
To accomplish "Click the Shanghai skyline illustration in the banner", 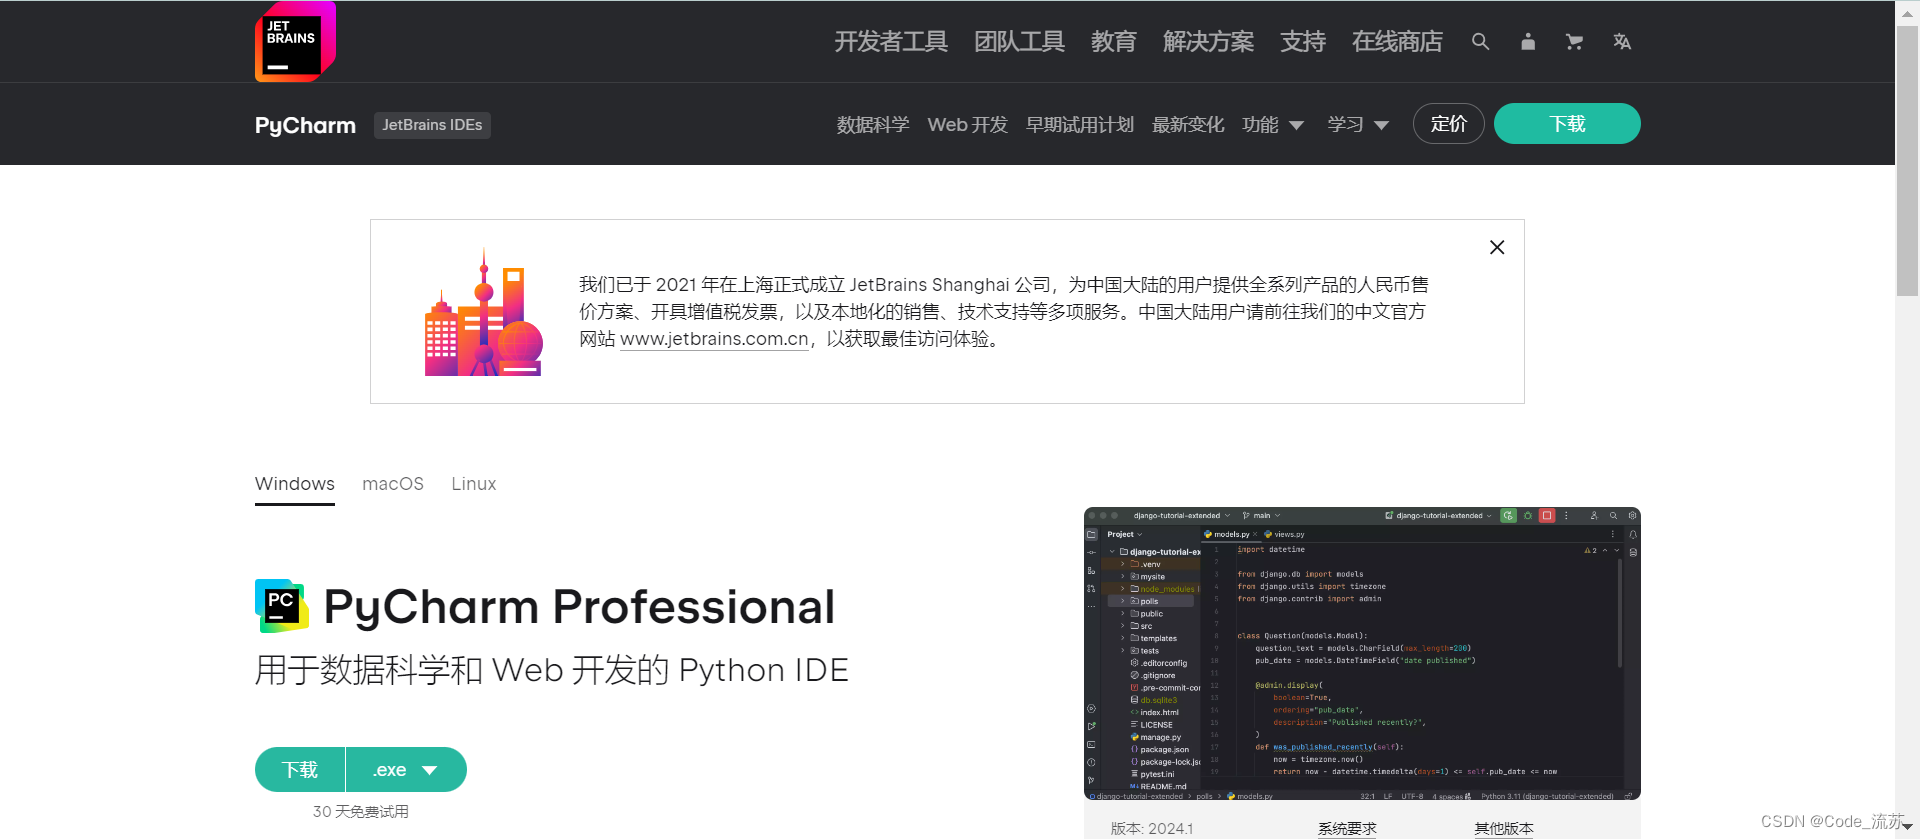I will [484, 312].
